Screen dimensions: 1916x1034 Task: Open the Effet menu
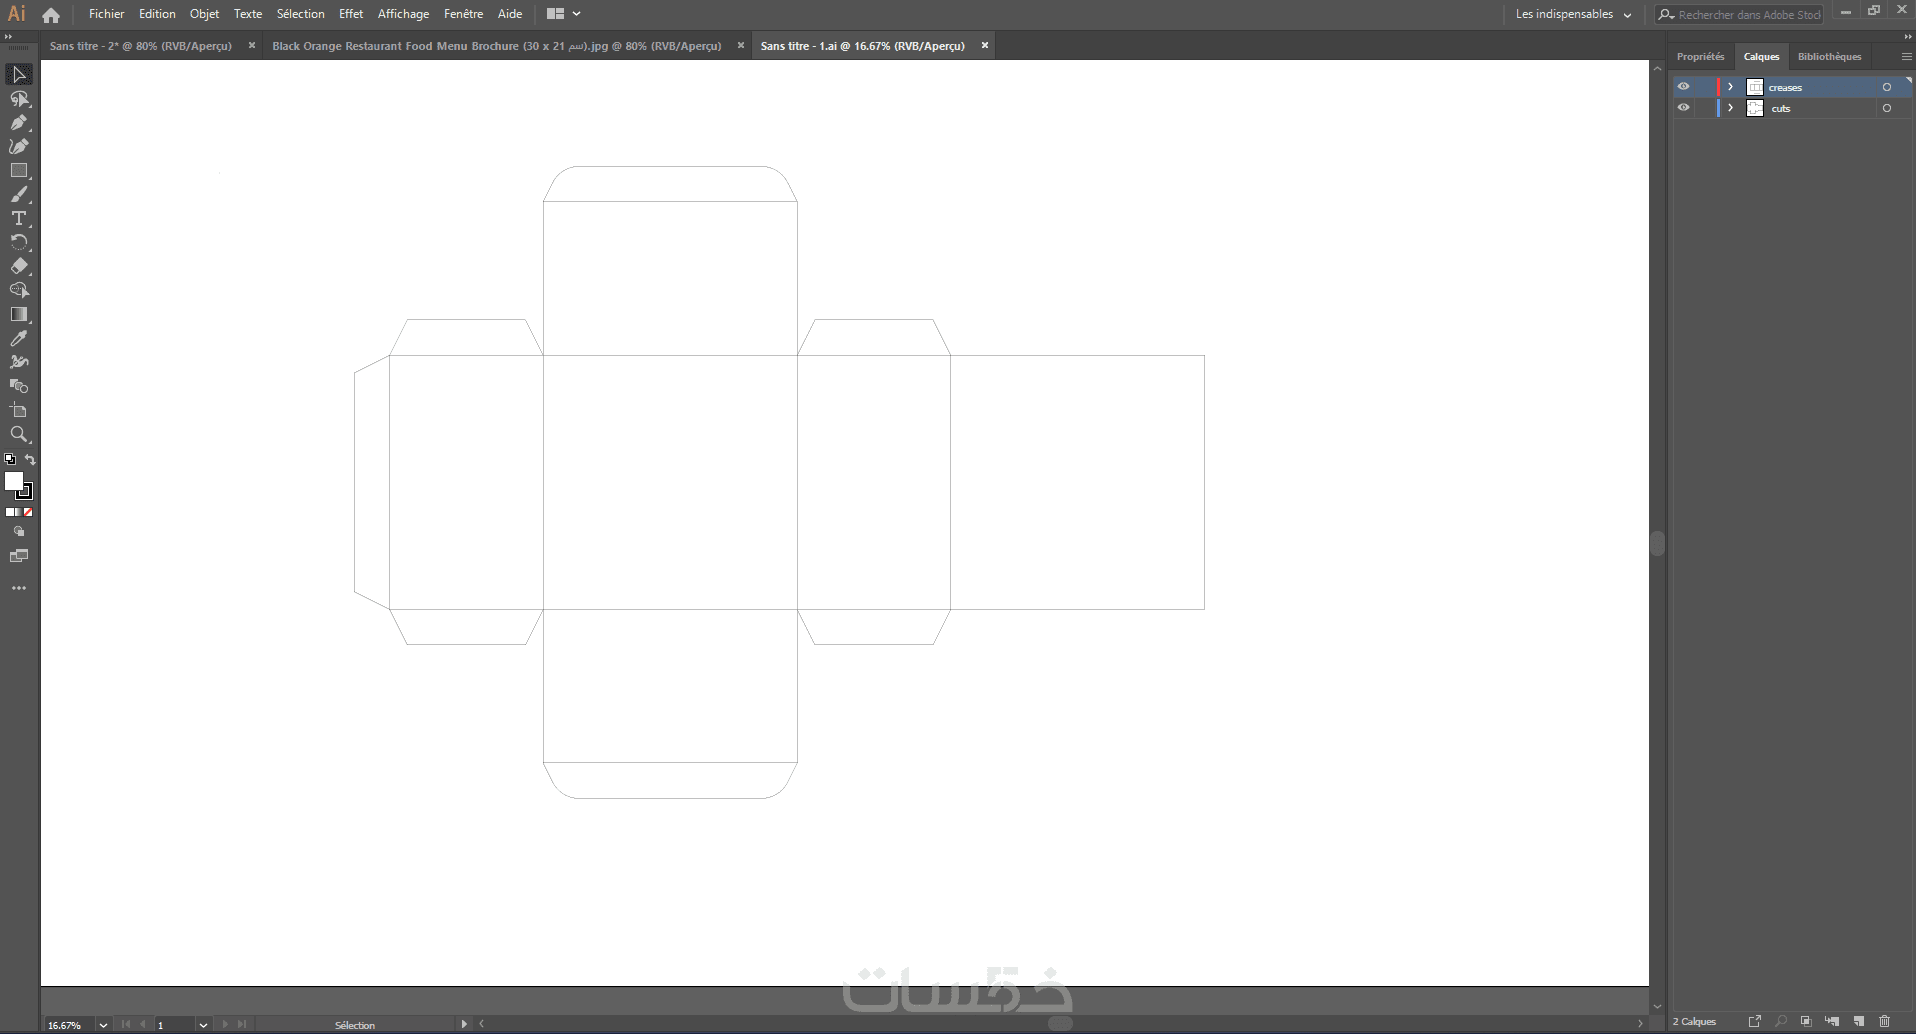351,14
